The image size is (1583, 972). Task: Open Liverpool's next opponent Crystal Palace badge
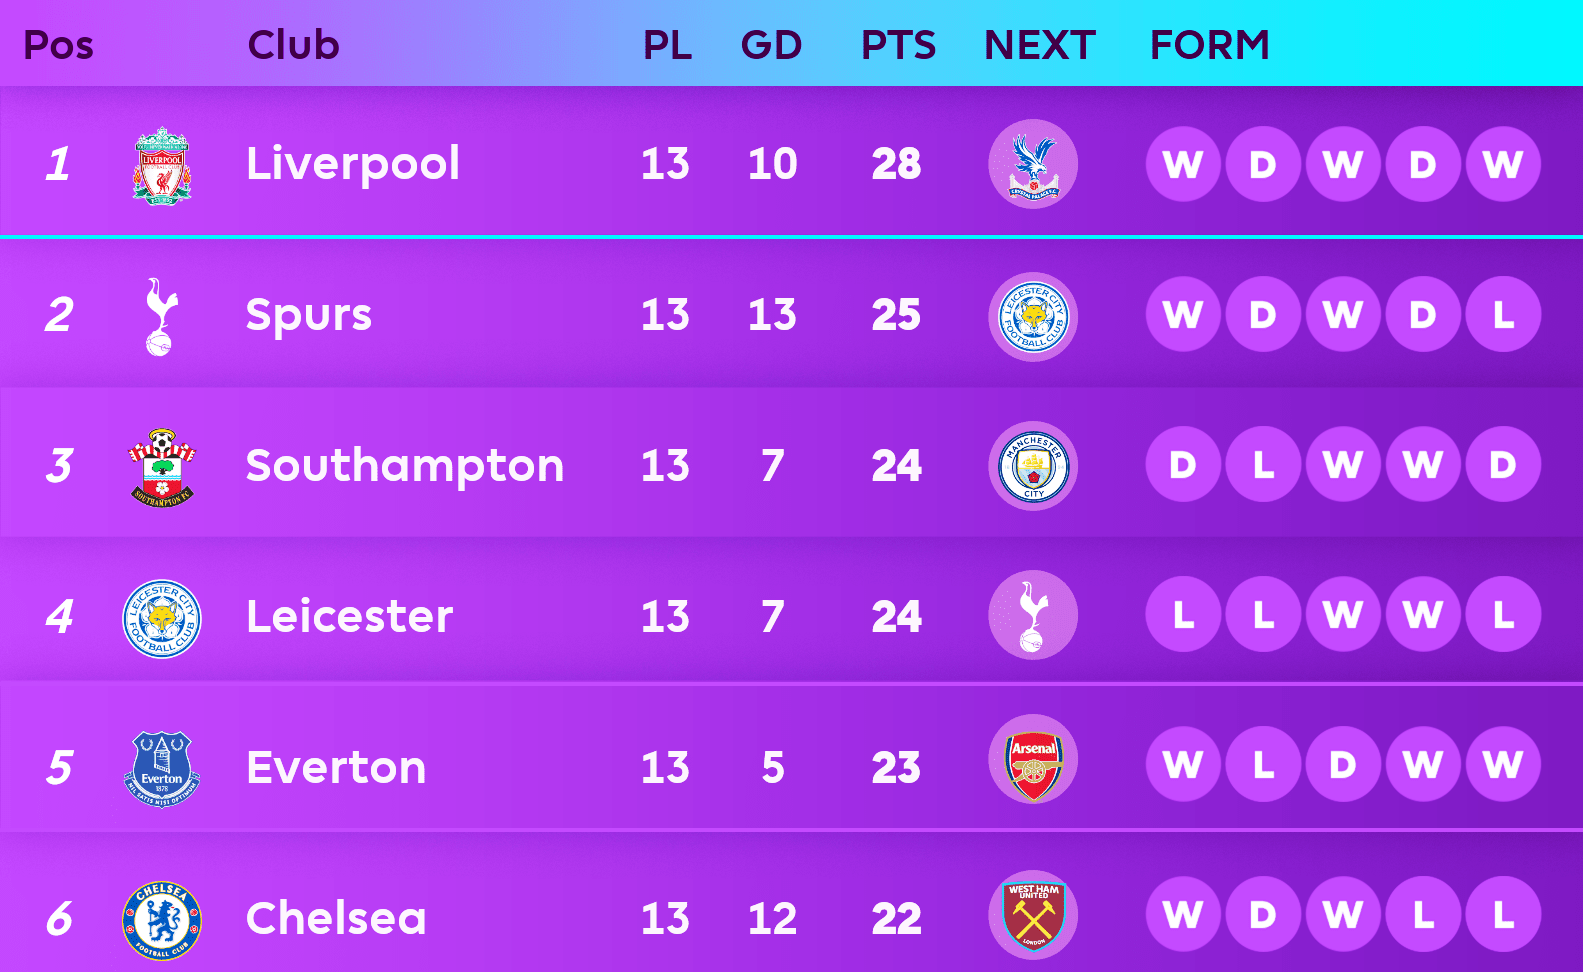pyautogui.click(x=1033, y=164)
